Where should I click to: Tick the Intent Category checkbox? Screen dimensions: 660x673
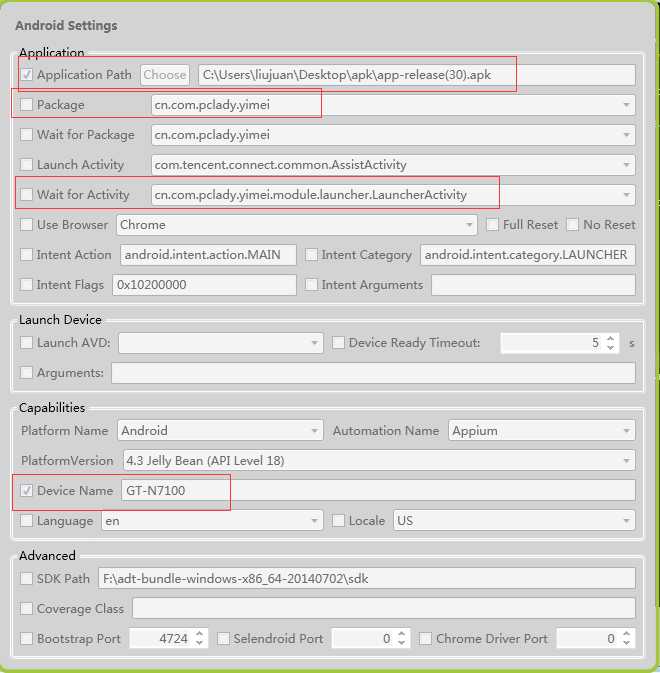click(x=311, y=255)
